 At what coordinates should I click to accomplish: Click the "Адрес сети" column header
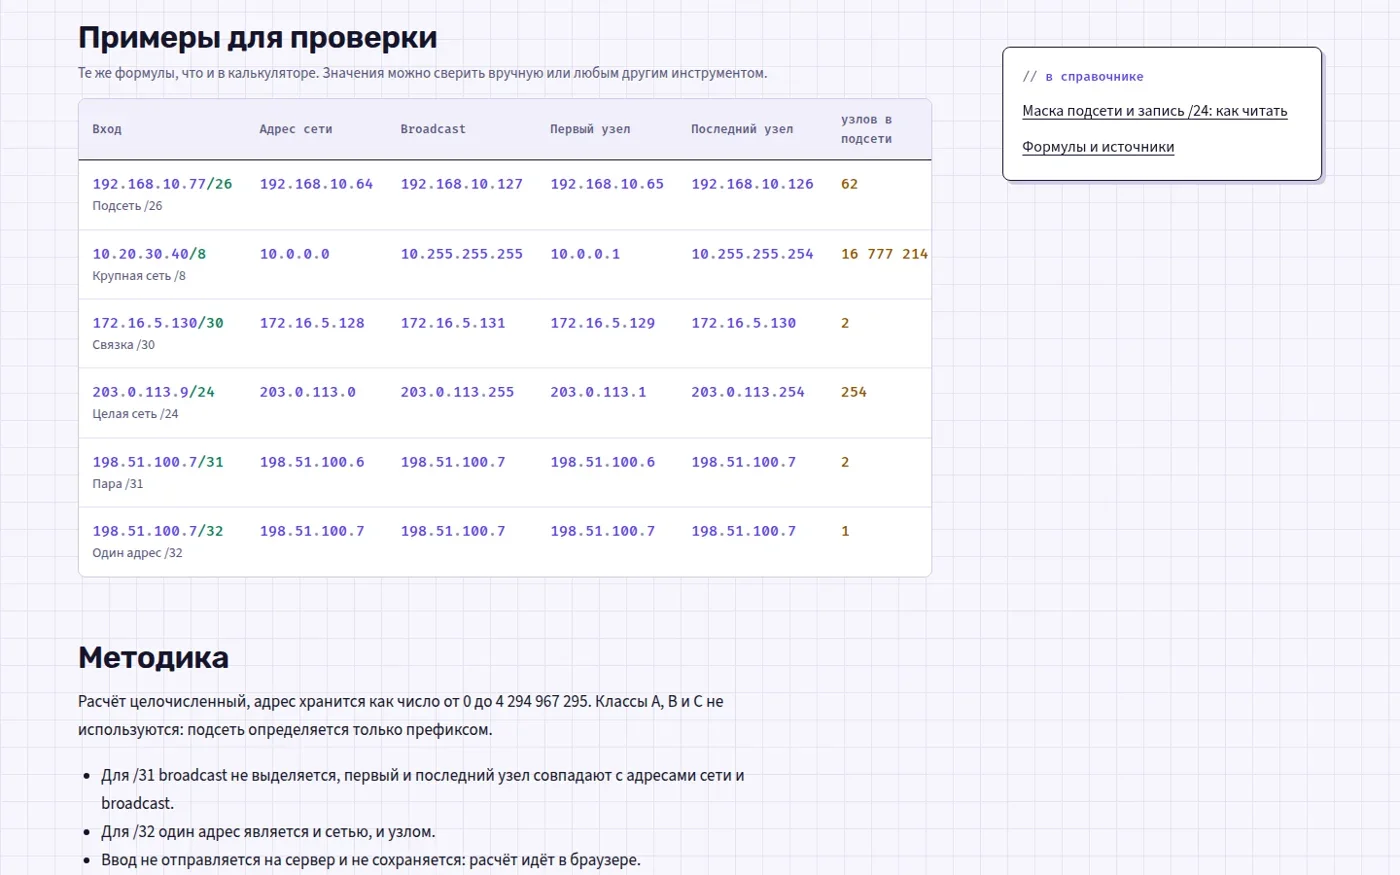point(296,129)
